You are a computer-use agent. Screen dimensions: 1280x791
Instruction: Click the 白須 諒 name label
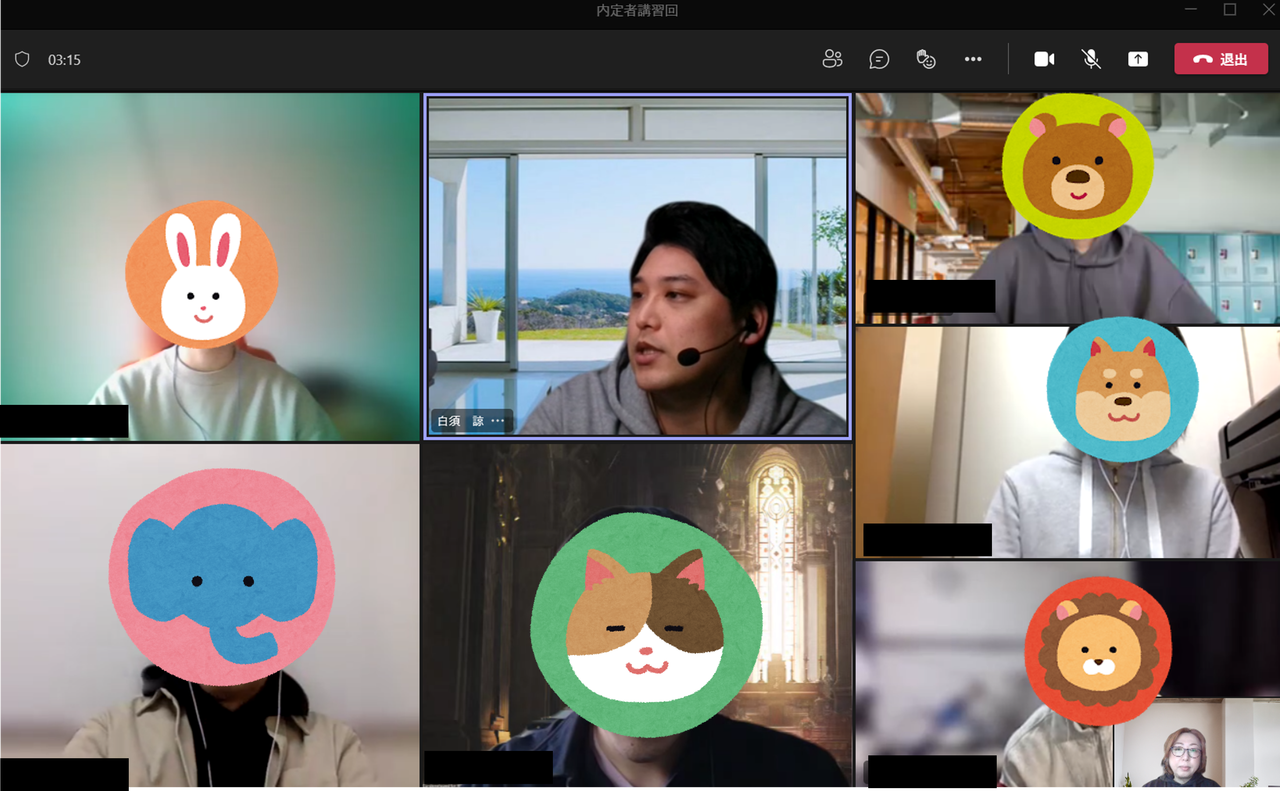click(x=460, y=421)
